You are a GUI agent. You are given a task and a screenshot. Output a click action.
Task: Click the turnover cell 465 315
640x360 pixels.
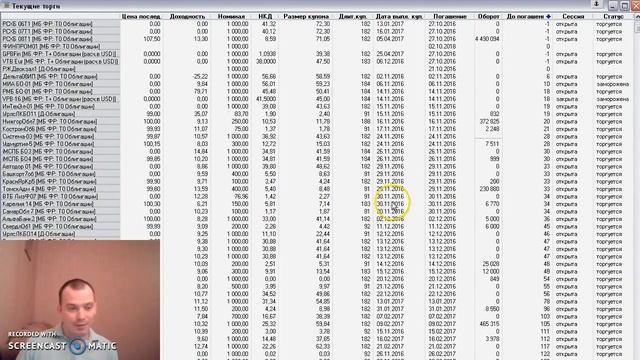(x=489, y=324)
